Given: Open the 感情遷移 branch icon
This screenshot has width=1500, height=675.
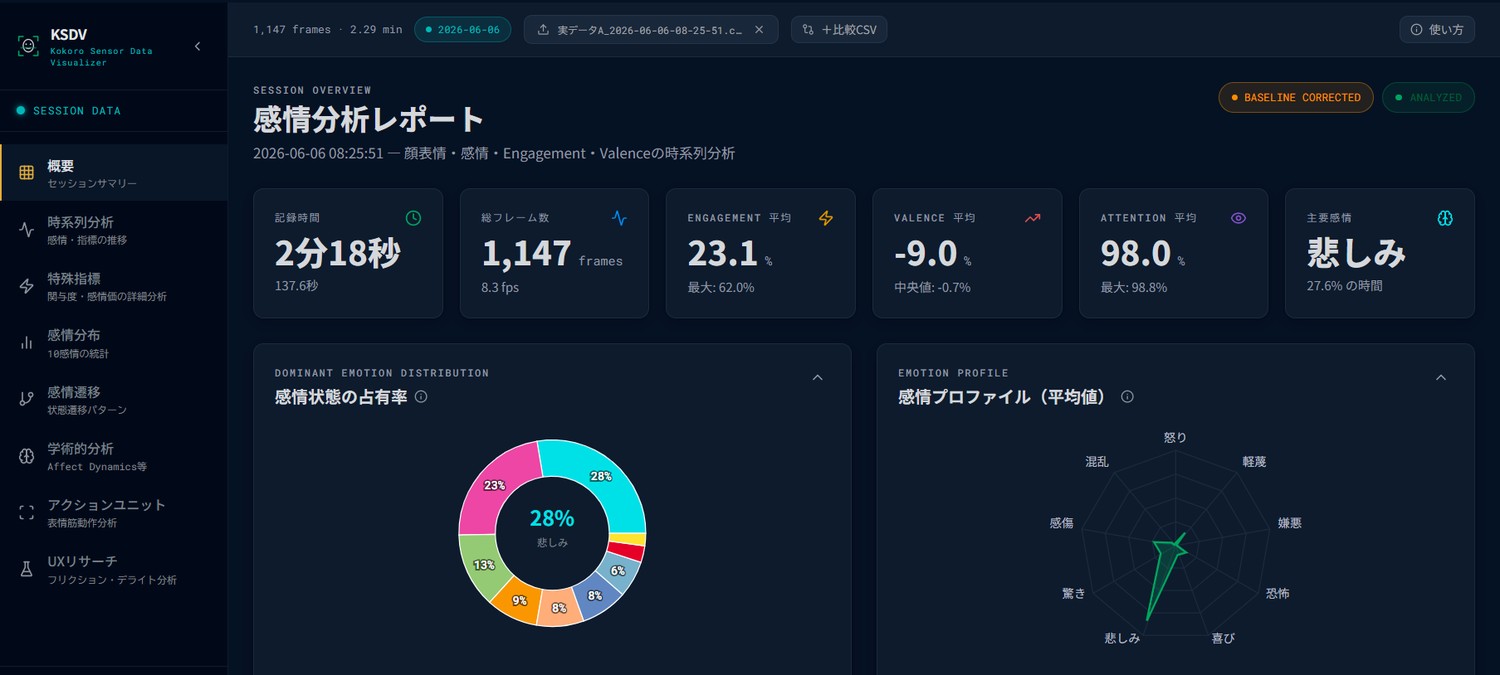Looking at the screenshot, I should click(x=27, y=399).
